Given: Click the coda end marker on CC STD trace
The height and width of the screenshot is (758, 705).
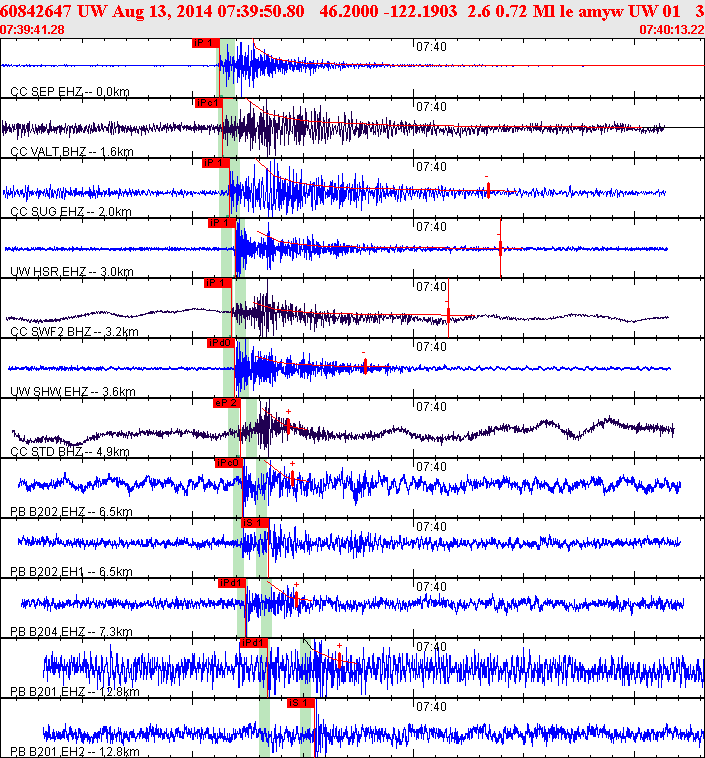Looking at the screenshot, I should coord(288,426).
